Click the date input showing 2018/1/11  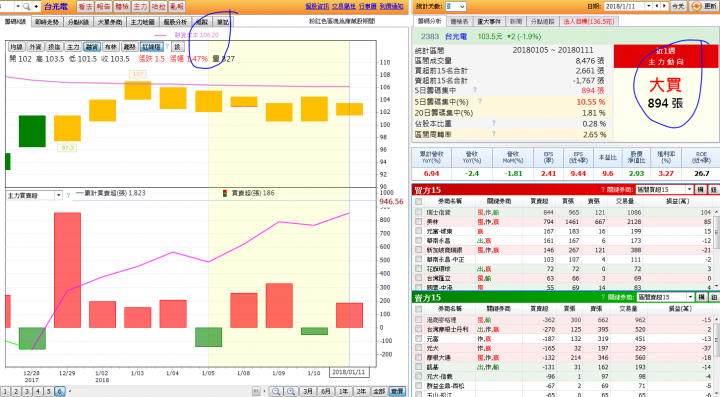(x=624, y=6)
